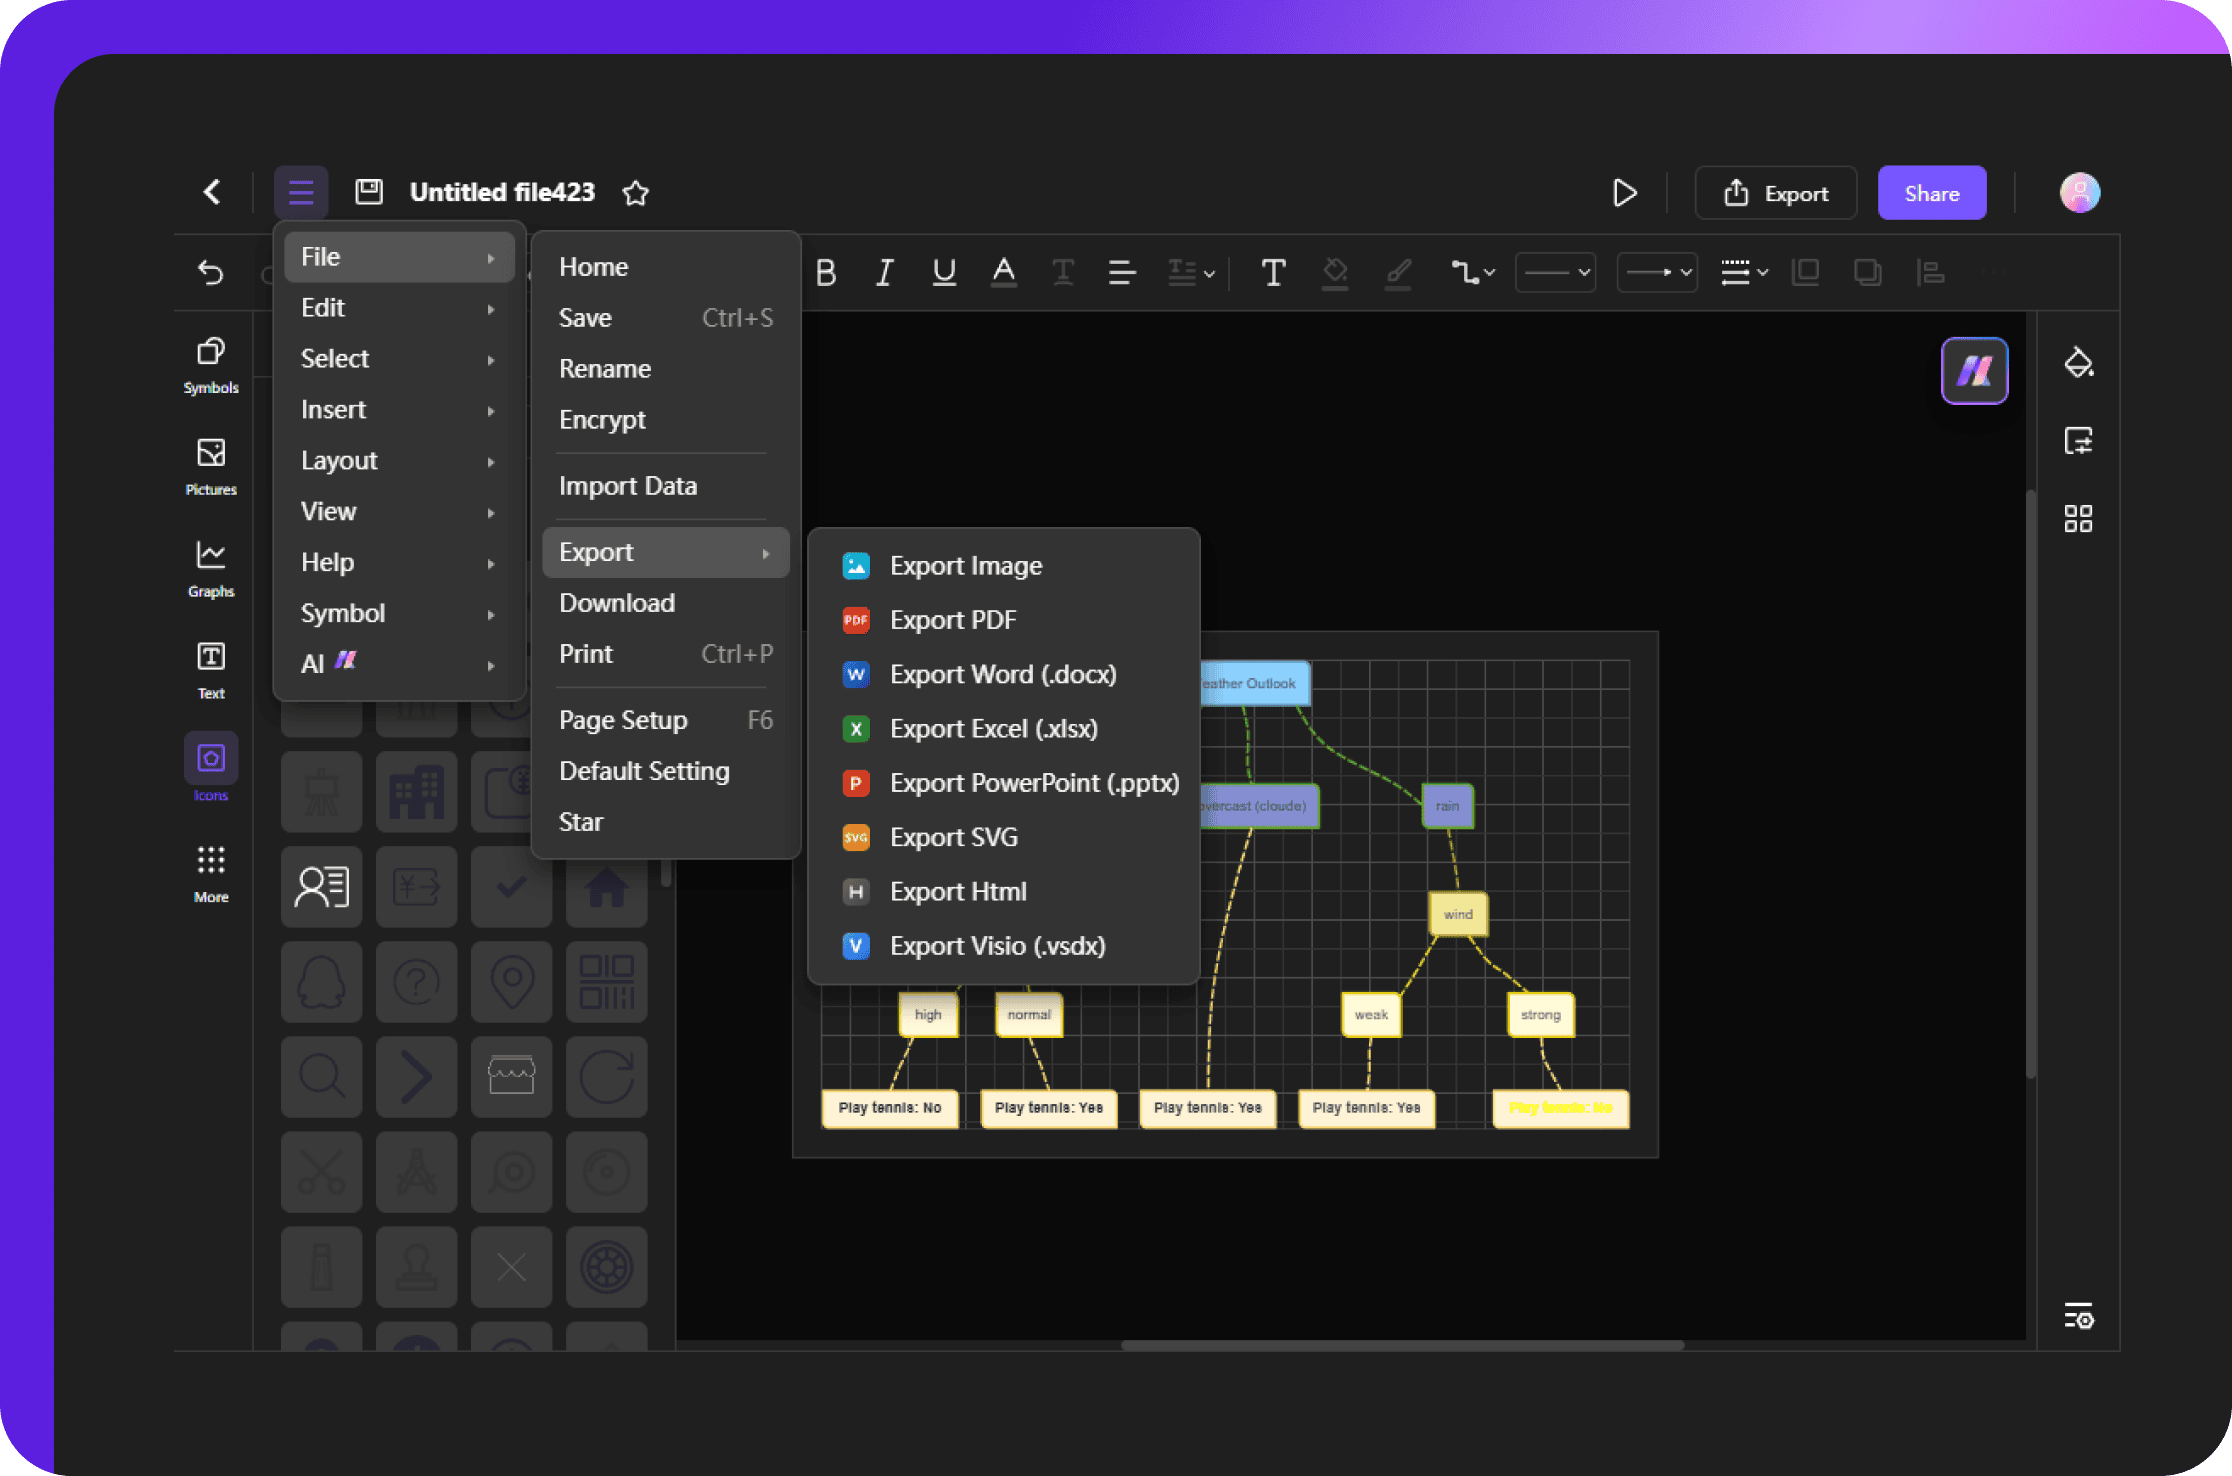
Task: Click the top-right Export button
Action: click(x=1776, y=193)
